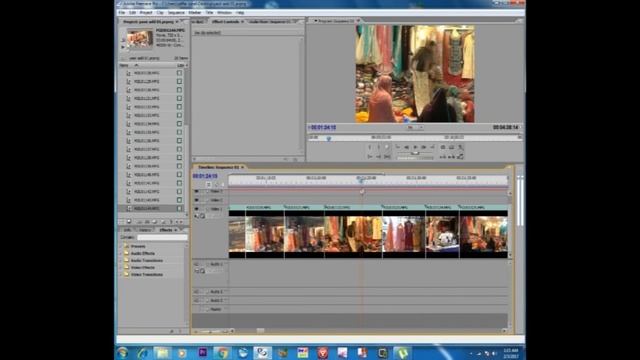Select the Info tab
Viewport: 640px width, 360px height.
tap(128, 230)
